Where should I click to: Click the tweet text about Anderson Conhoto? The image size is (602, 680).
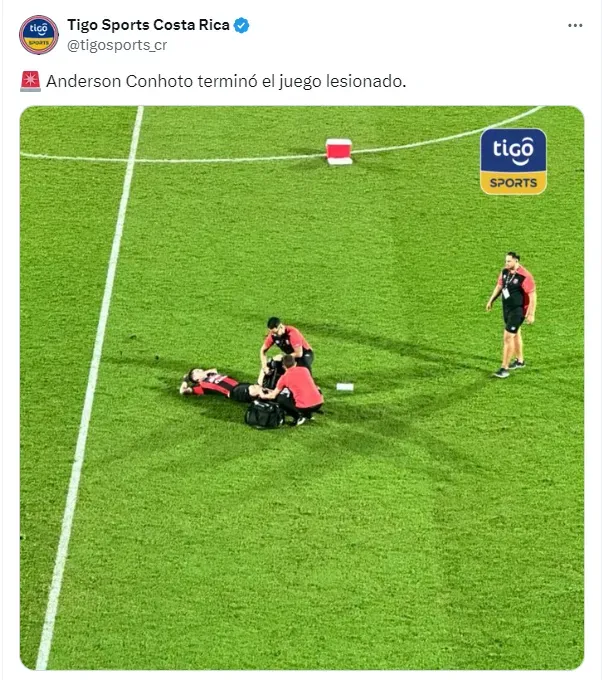pyautogui.click(x=226, y=82)
